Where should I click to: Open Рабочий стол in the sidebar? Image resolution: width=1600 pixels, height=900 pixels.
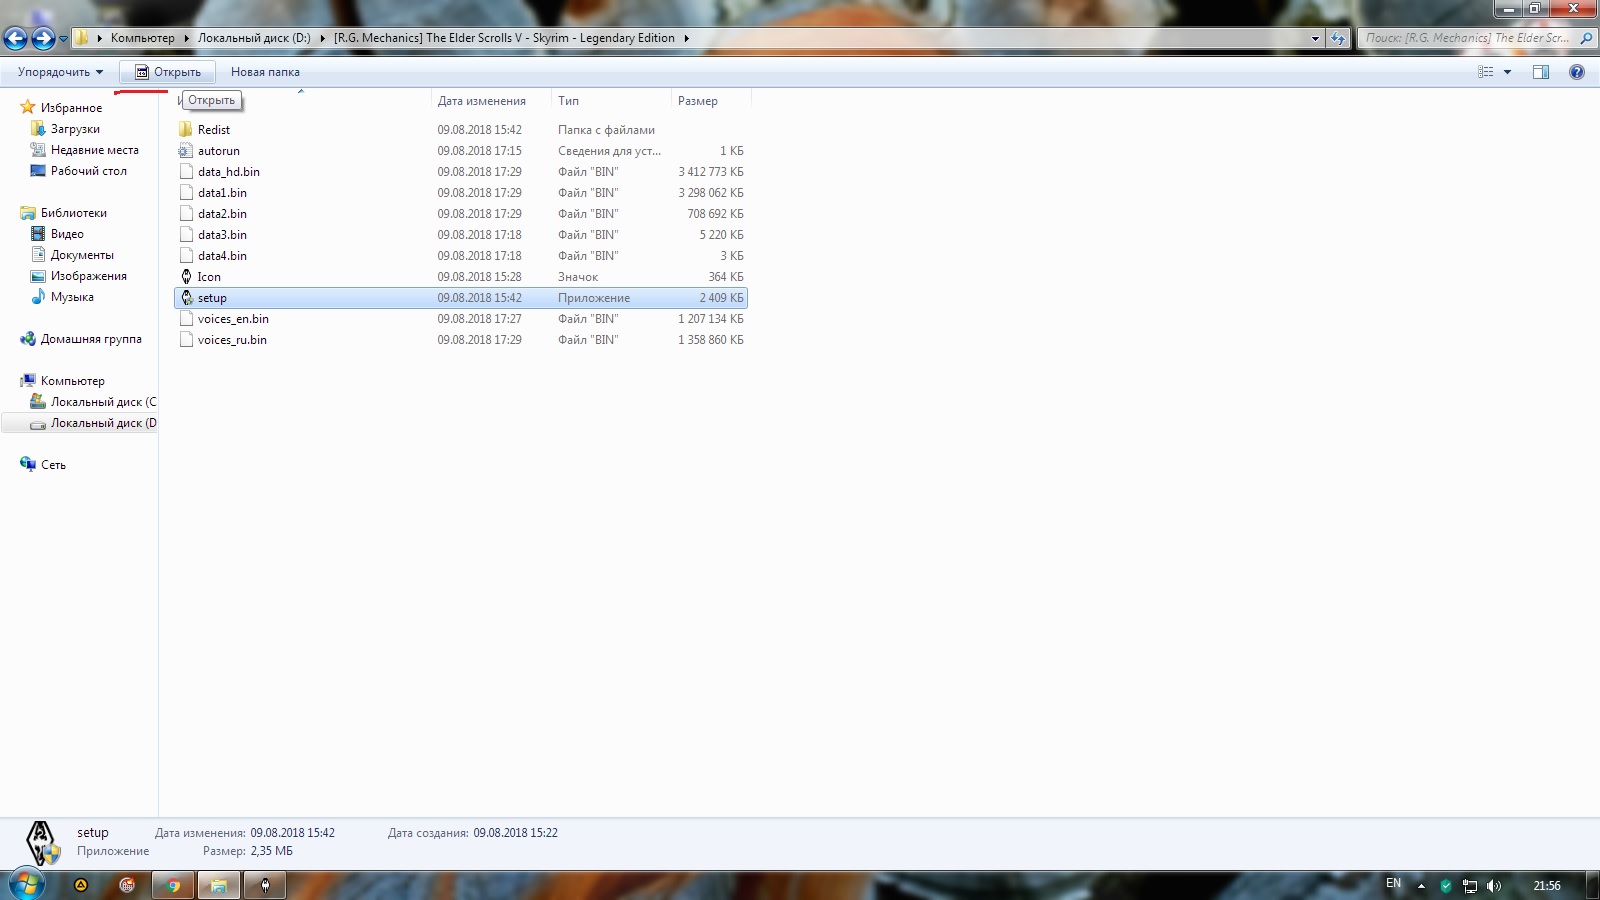tap(88, 171)
